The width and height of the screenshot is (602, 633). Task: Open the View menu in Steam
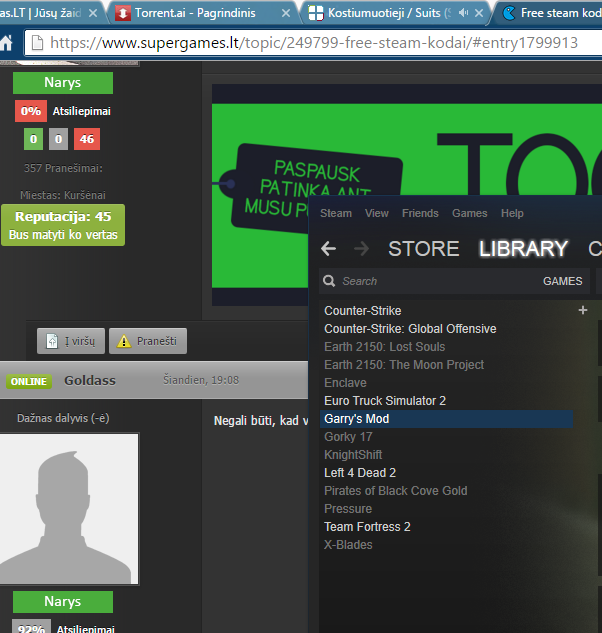point(377,213)
